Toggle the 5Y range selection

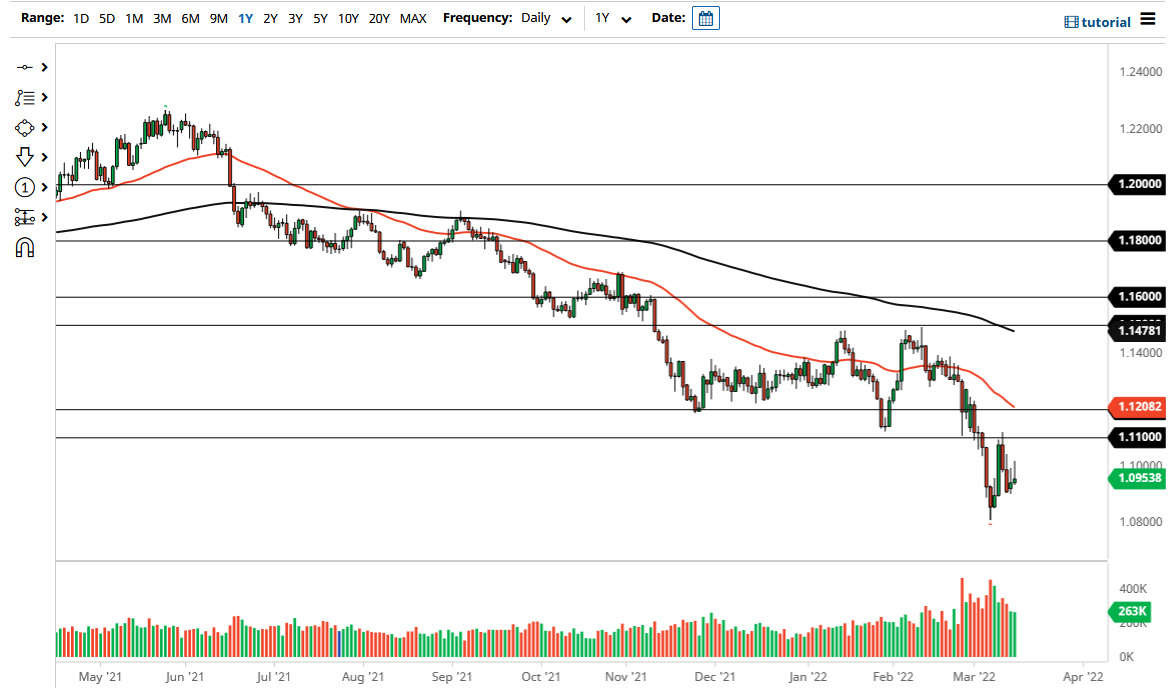pos(320,18)
